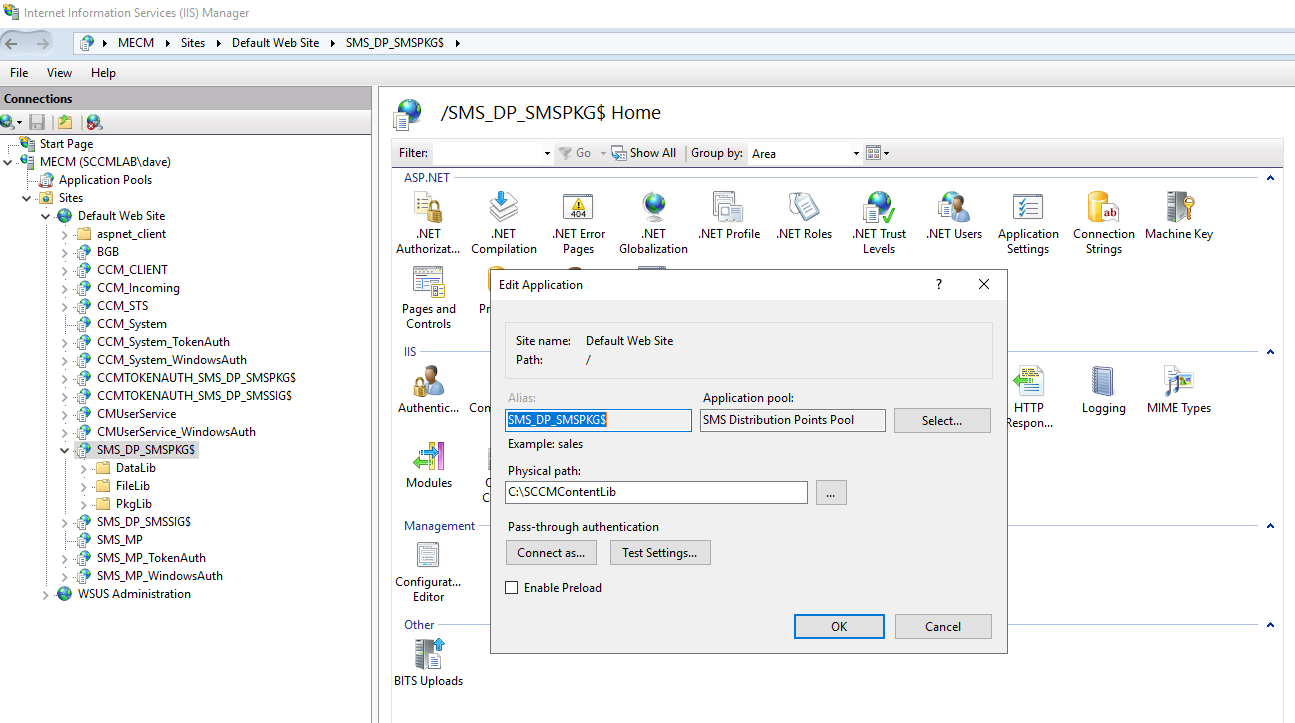The height and width of the screenshot is (723, 1295).
Task: Open .NET Error Pages feature
Action: (579, 223)
